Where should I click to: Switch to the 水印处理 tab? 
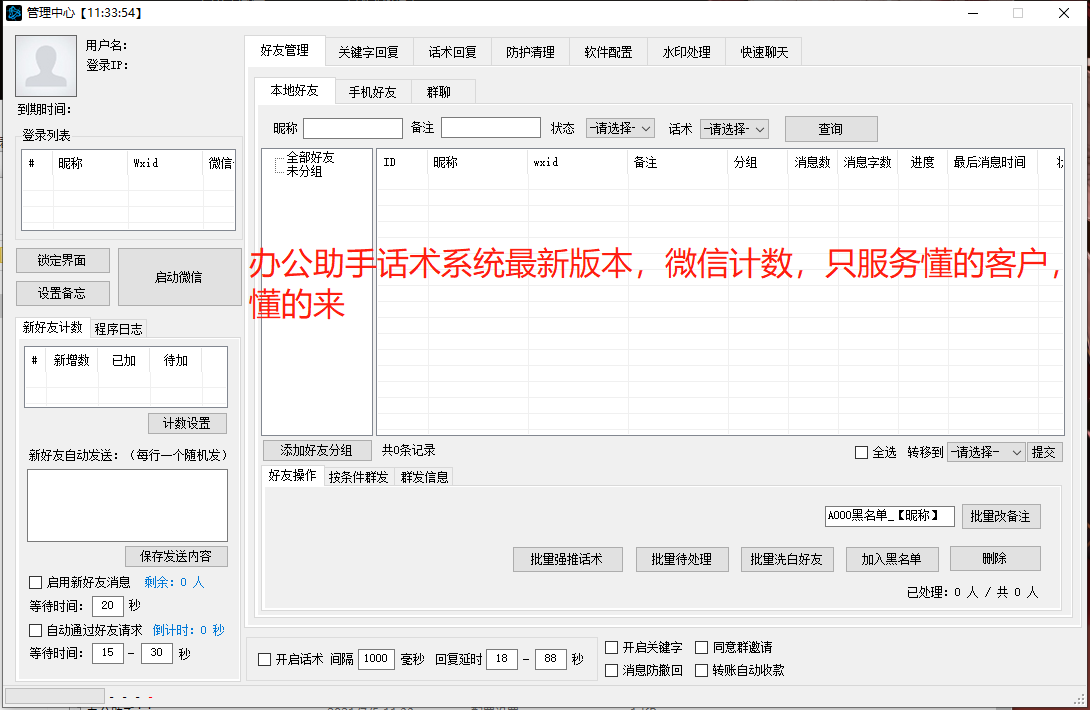686,52
